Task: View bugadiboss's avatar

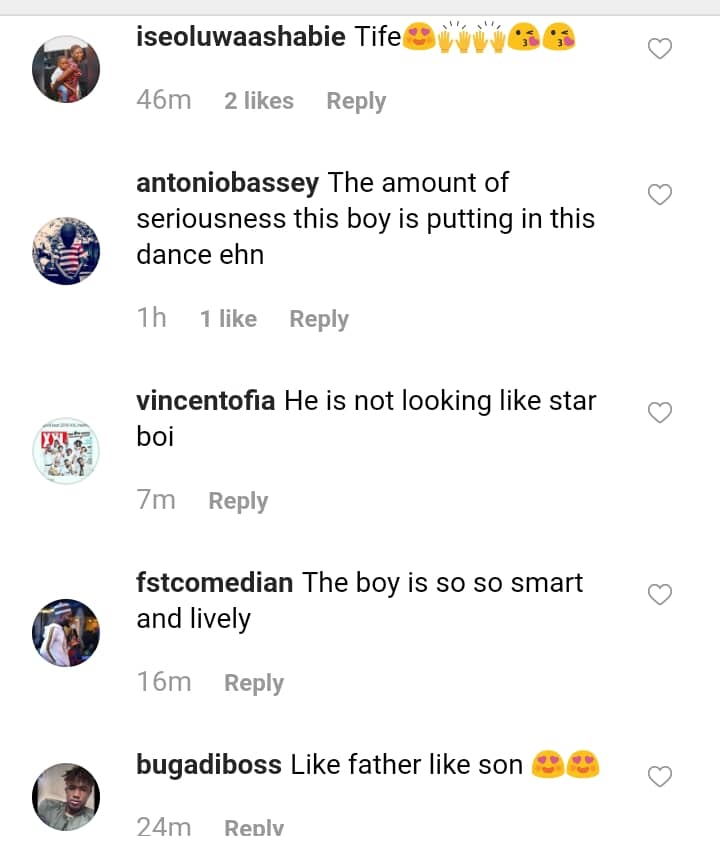Action: pyautogui.click(x=66, y=797)
